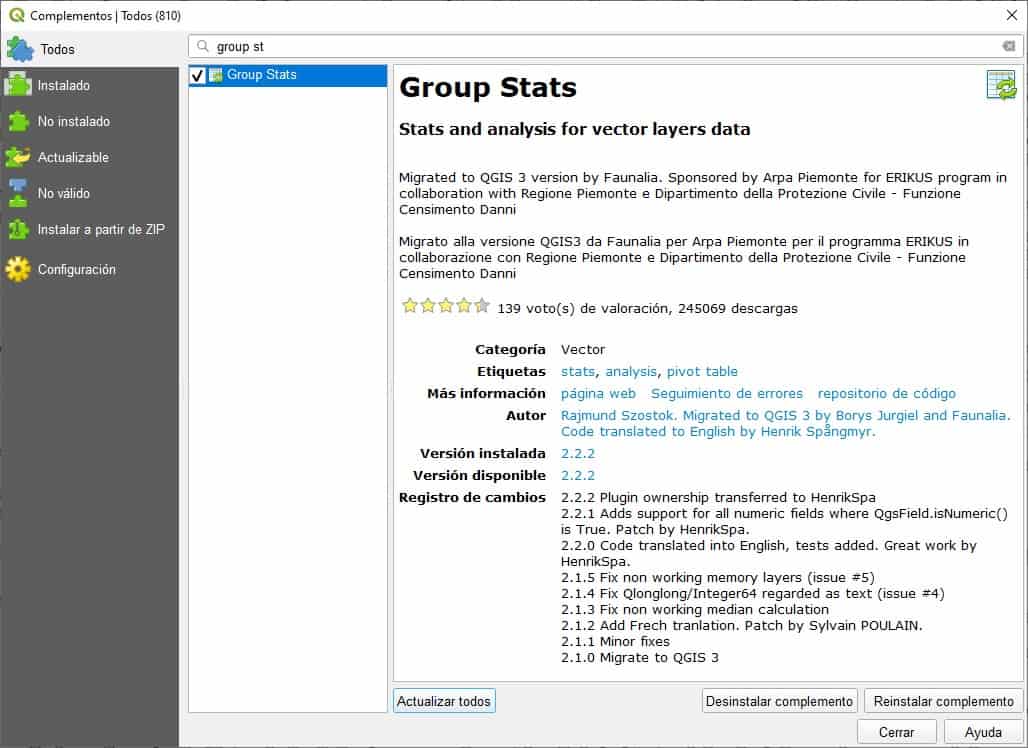Click the No válido broken plugin icon

[x=18, y=193]
